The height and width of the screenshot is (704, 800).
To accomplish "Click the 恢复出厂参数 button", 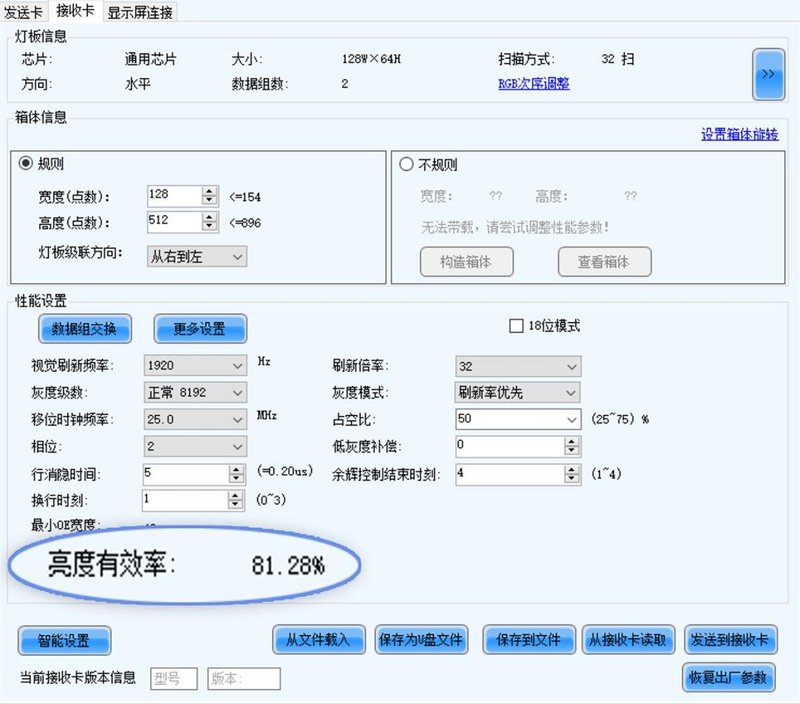I will (x=728, y=678).
